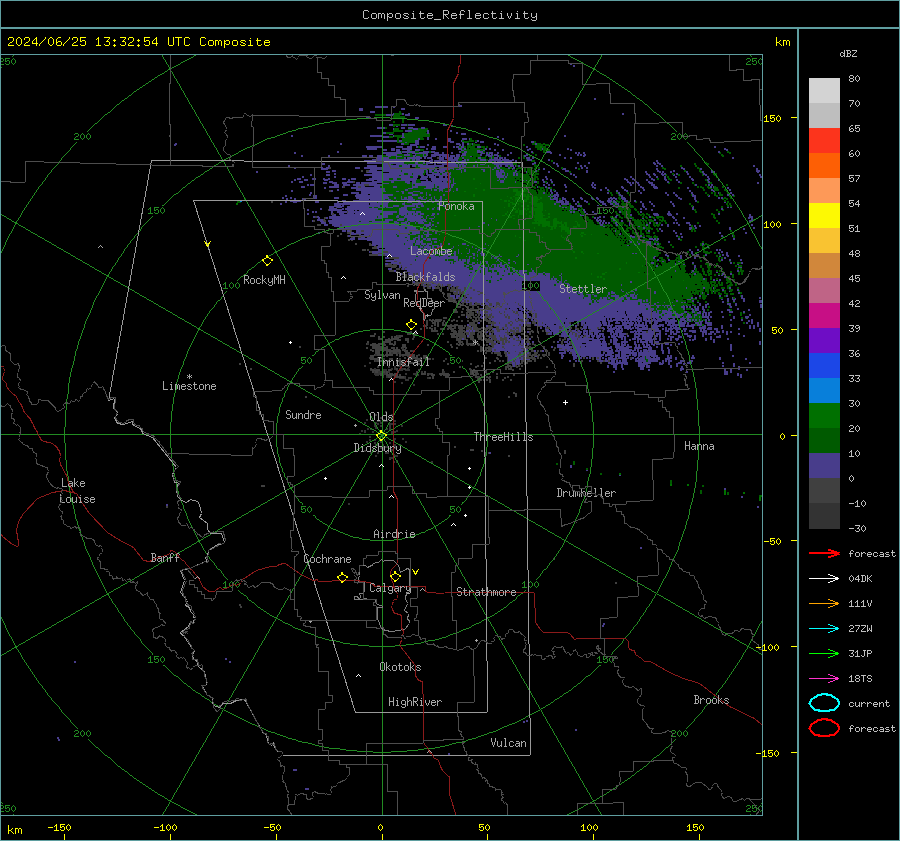
Task: Select the 20 dBZ green color swatch
Action: (824, 416)
